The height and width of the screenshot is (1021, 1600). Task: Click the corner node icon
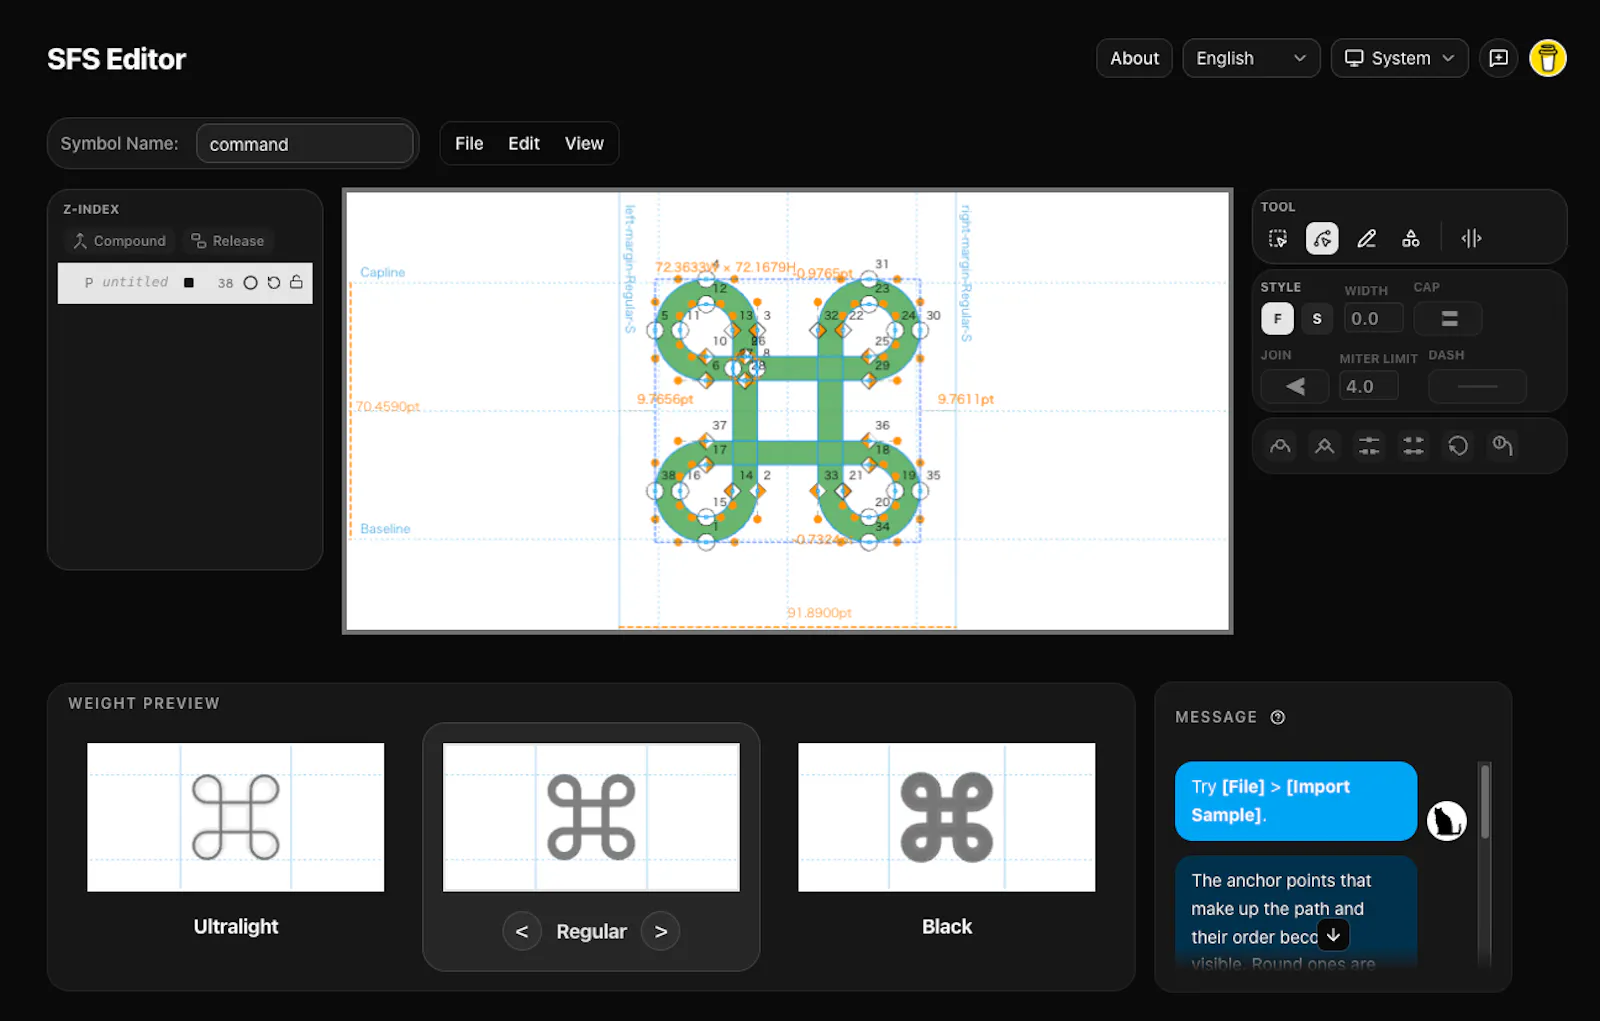pos(1324,446)
